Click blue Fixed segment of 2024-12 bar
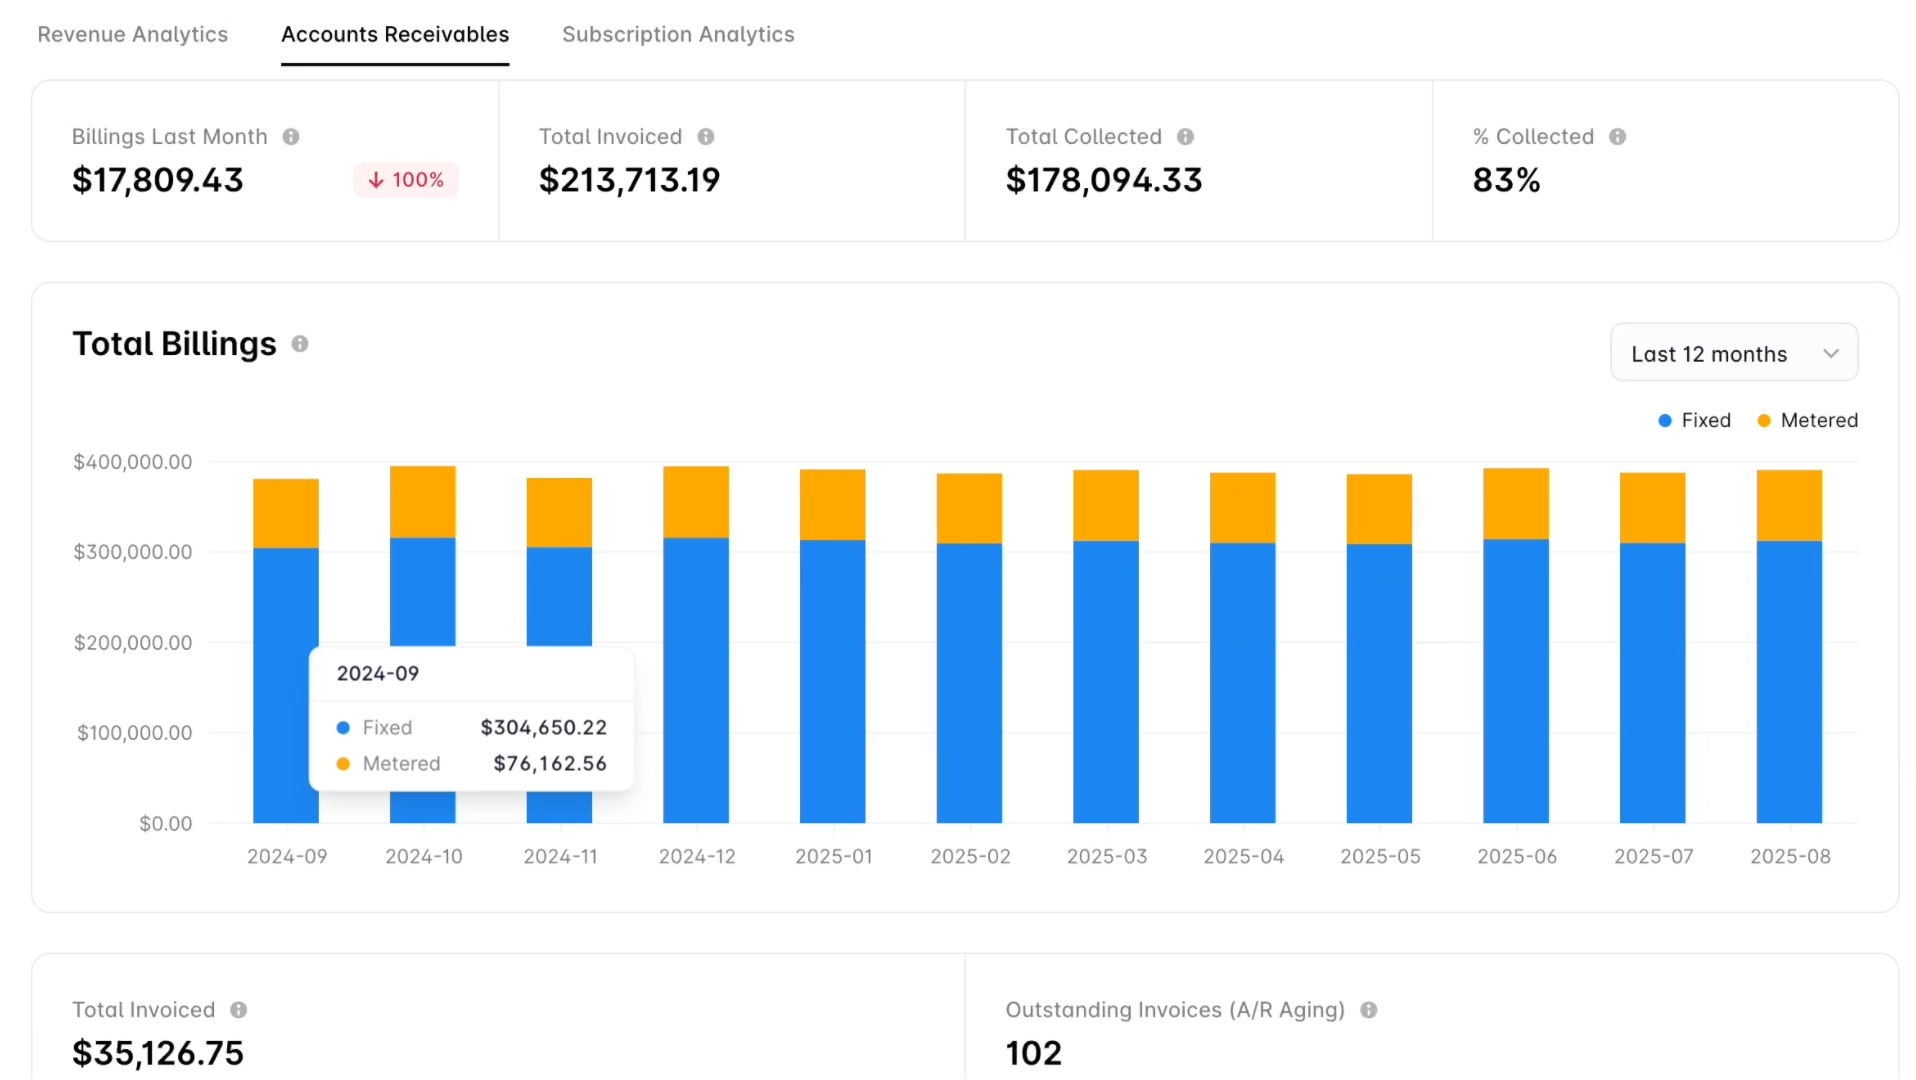Viewport: 1916px width, 1080px height. point(696,680)
